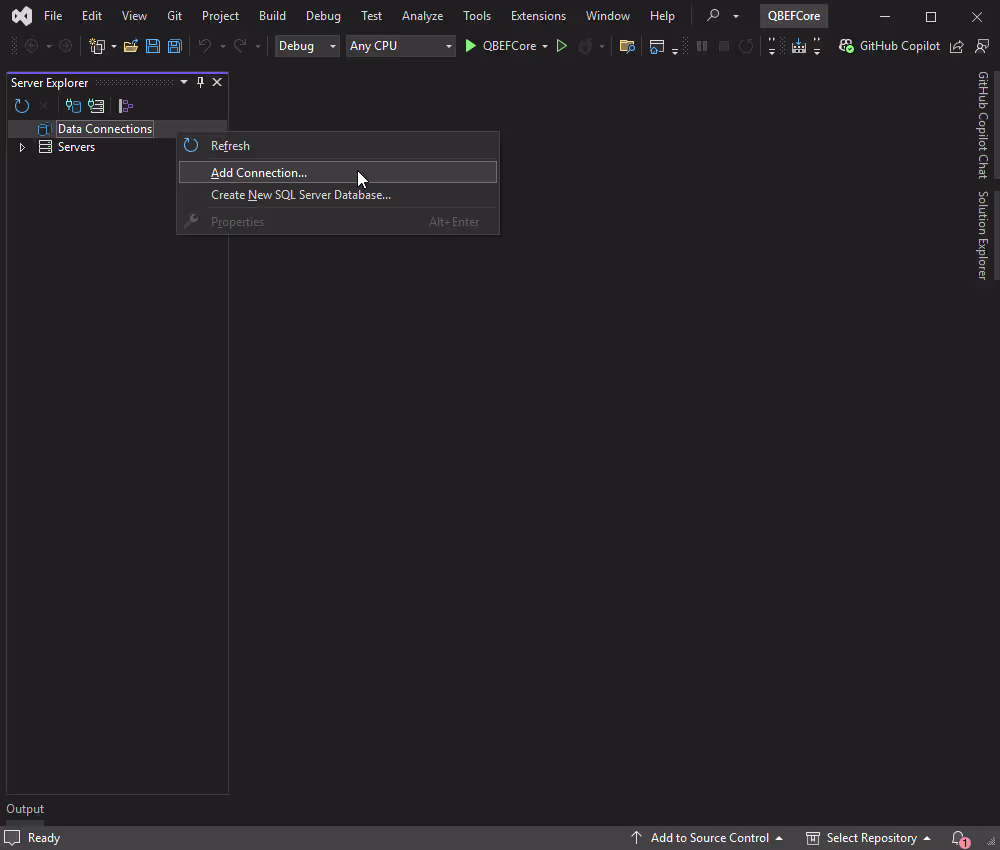Screen dimensions: 1000x850
Task: Click the Send Feedback person icon
Action: coord(982,46)
